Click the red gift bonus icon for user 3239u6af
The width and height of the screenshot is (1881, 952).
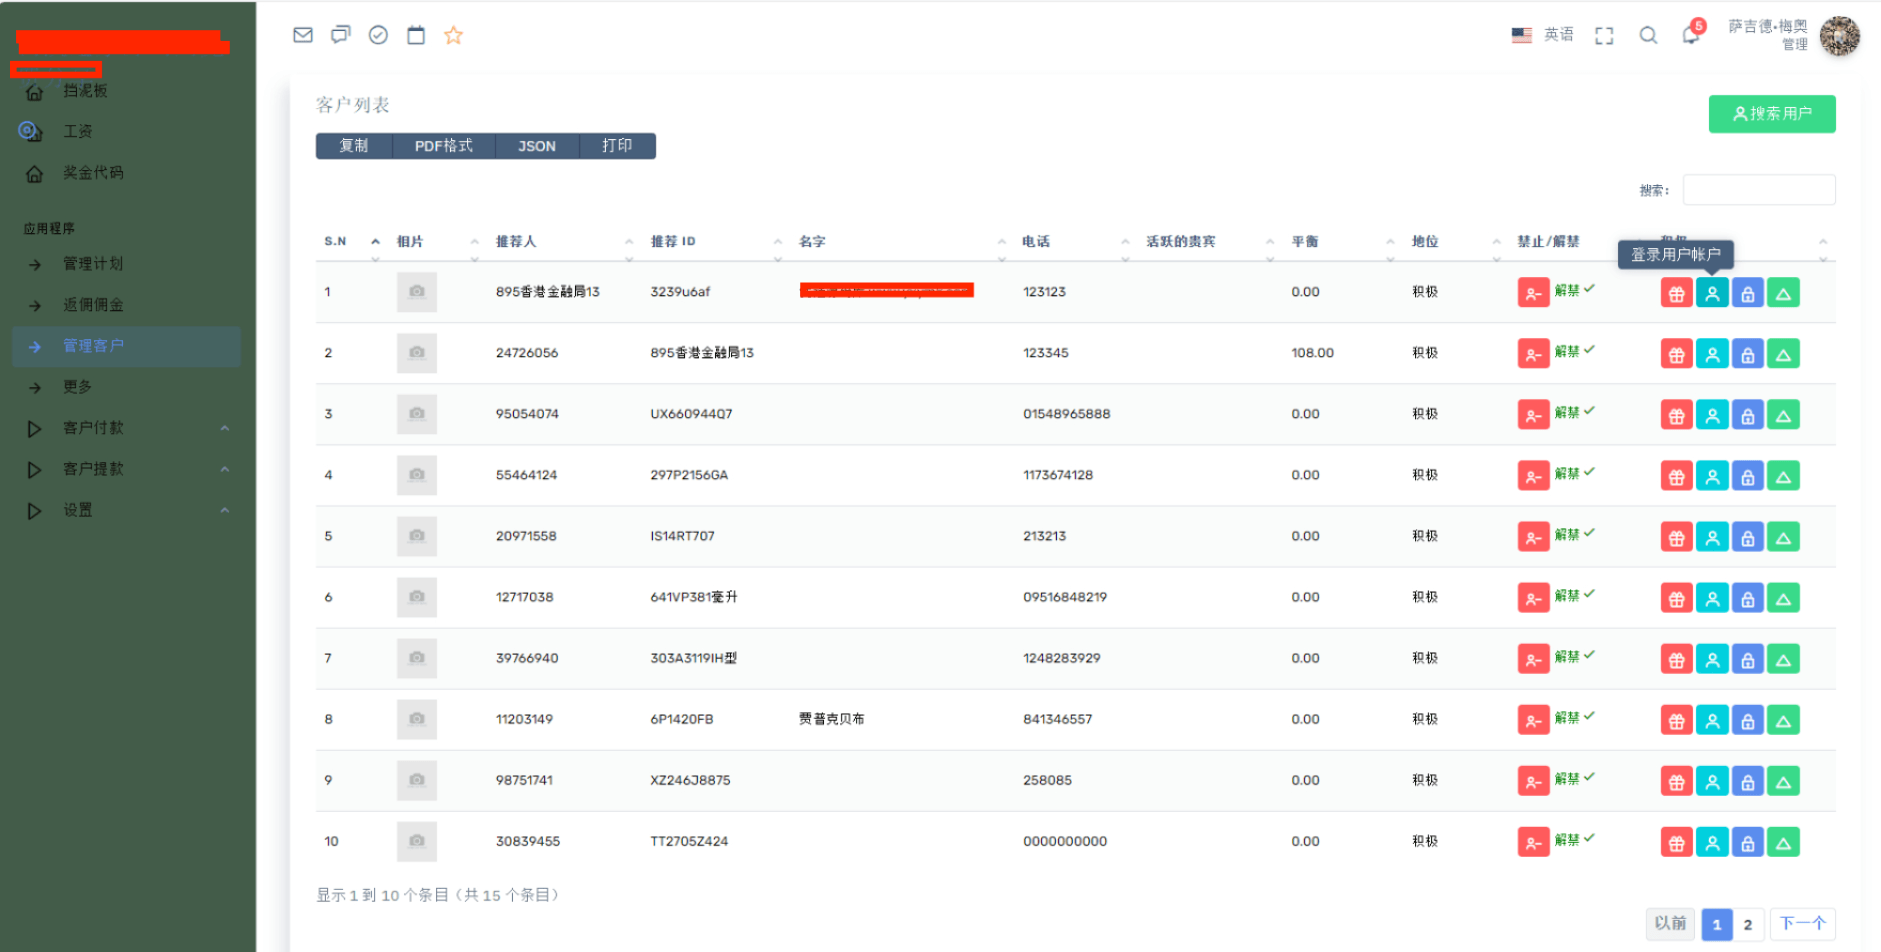pyautogui.click(x=1676, y=292)
